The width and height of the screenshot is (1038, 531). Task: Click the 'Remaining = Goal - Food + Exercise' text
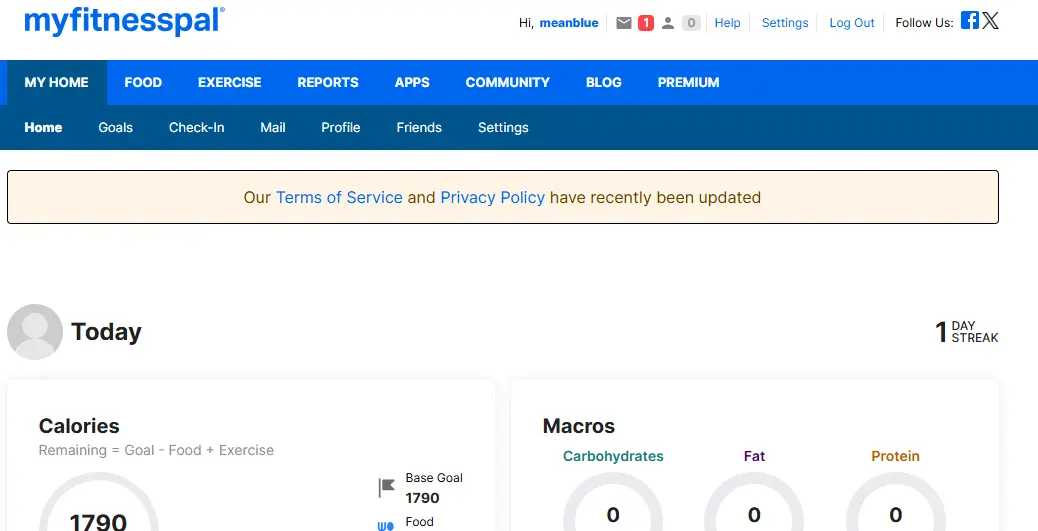pyautogui.click(x=156, y=450)
